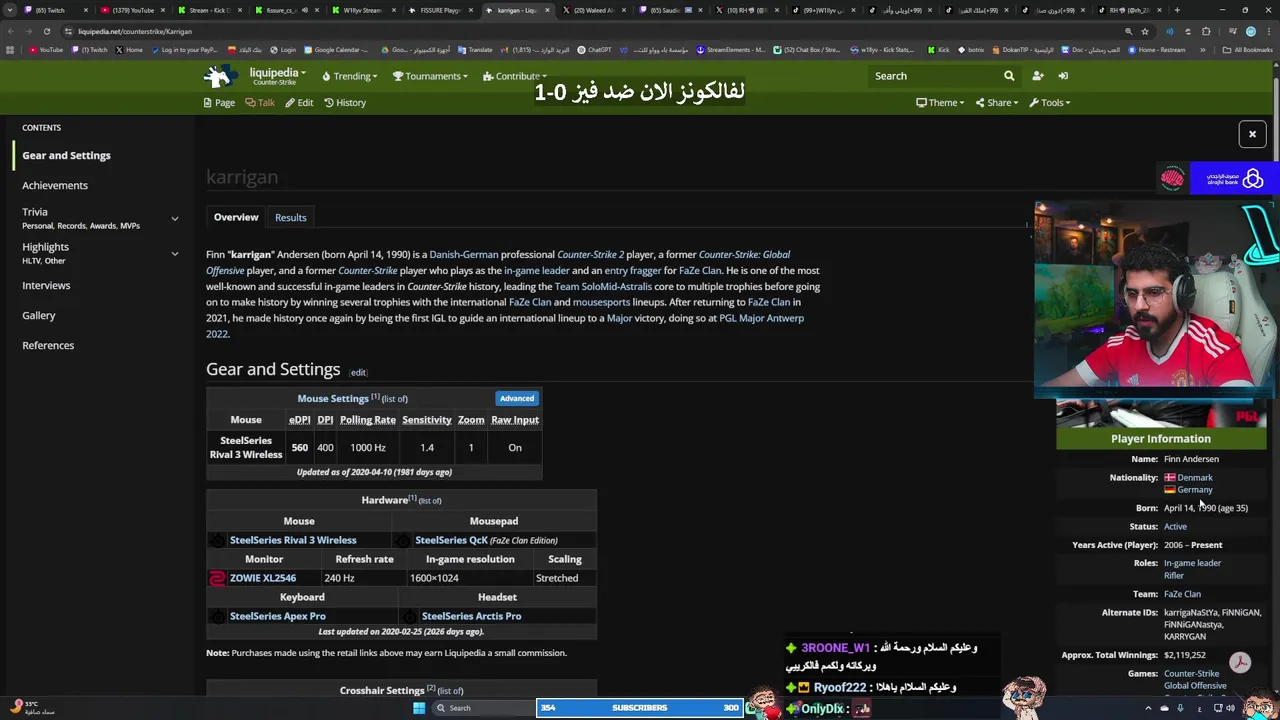Click the create account icon

[x=1037, y=76]
